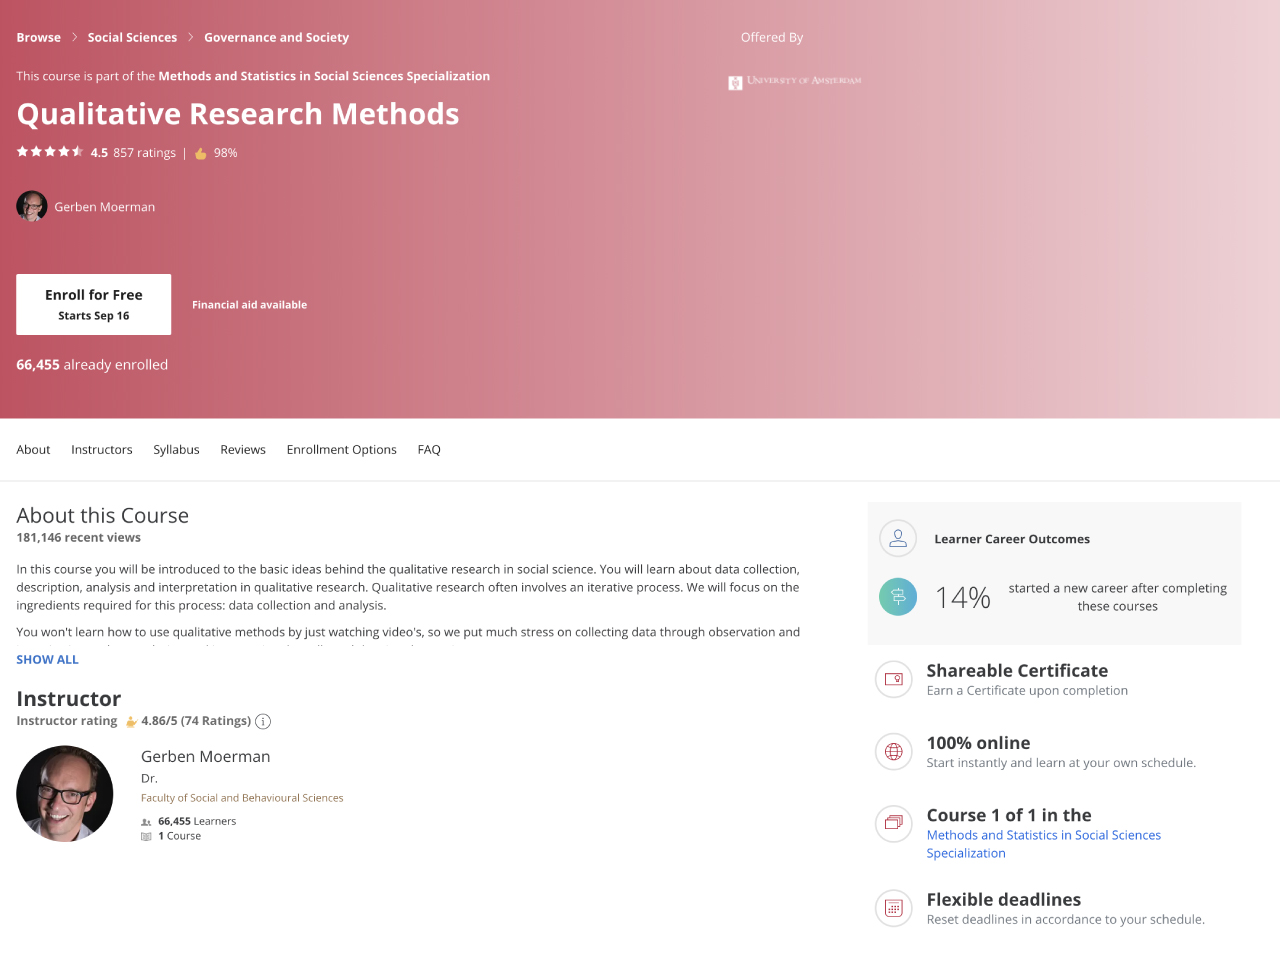Click the Learner Career Outcomes person icon

tap(898, 538)
